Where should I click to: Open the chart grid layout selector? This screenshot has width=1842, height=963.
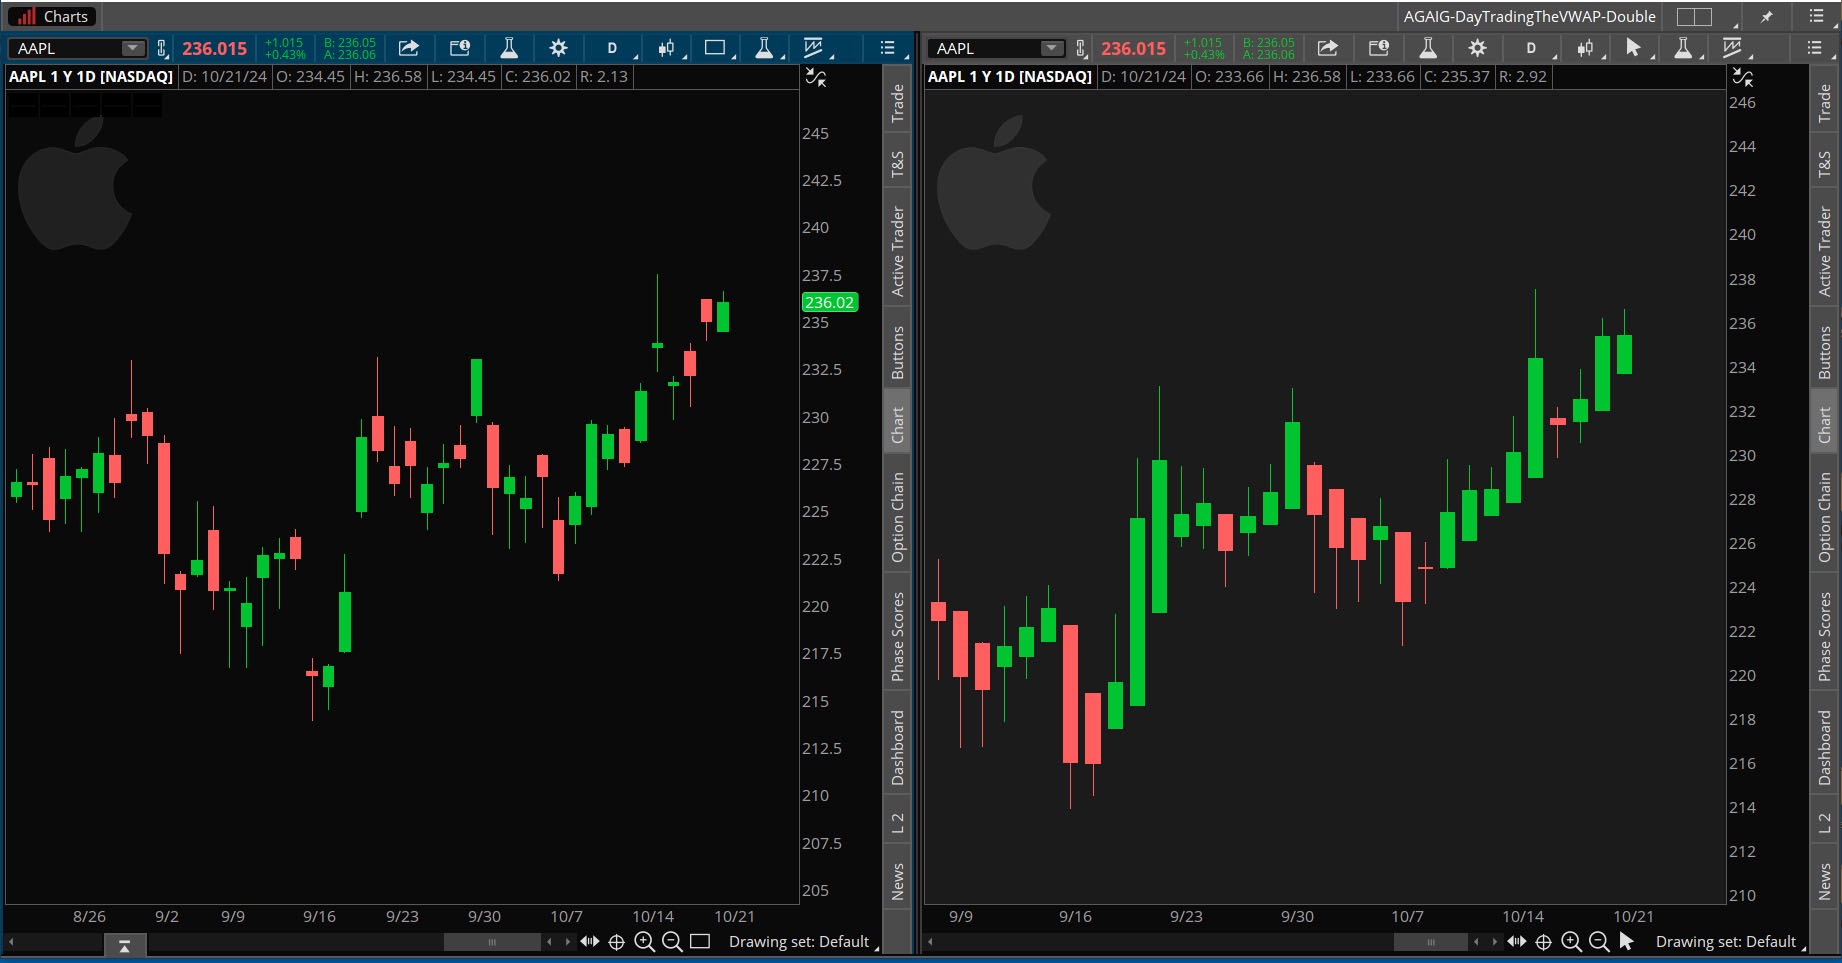pos(1694,16)
